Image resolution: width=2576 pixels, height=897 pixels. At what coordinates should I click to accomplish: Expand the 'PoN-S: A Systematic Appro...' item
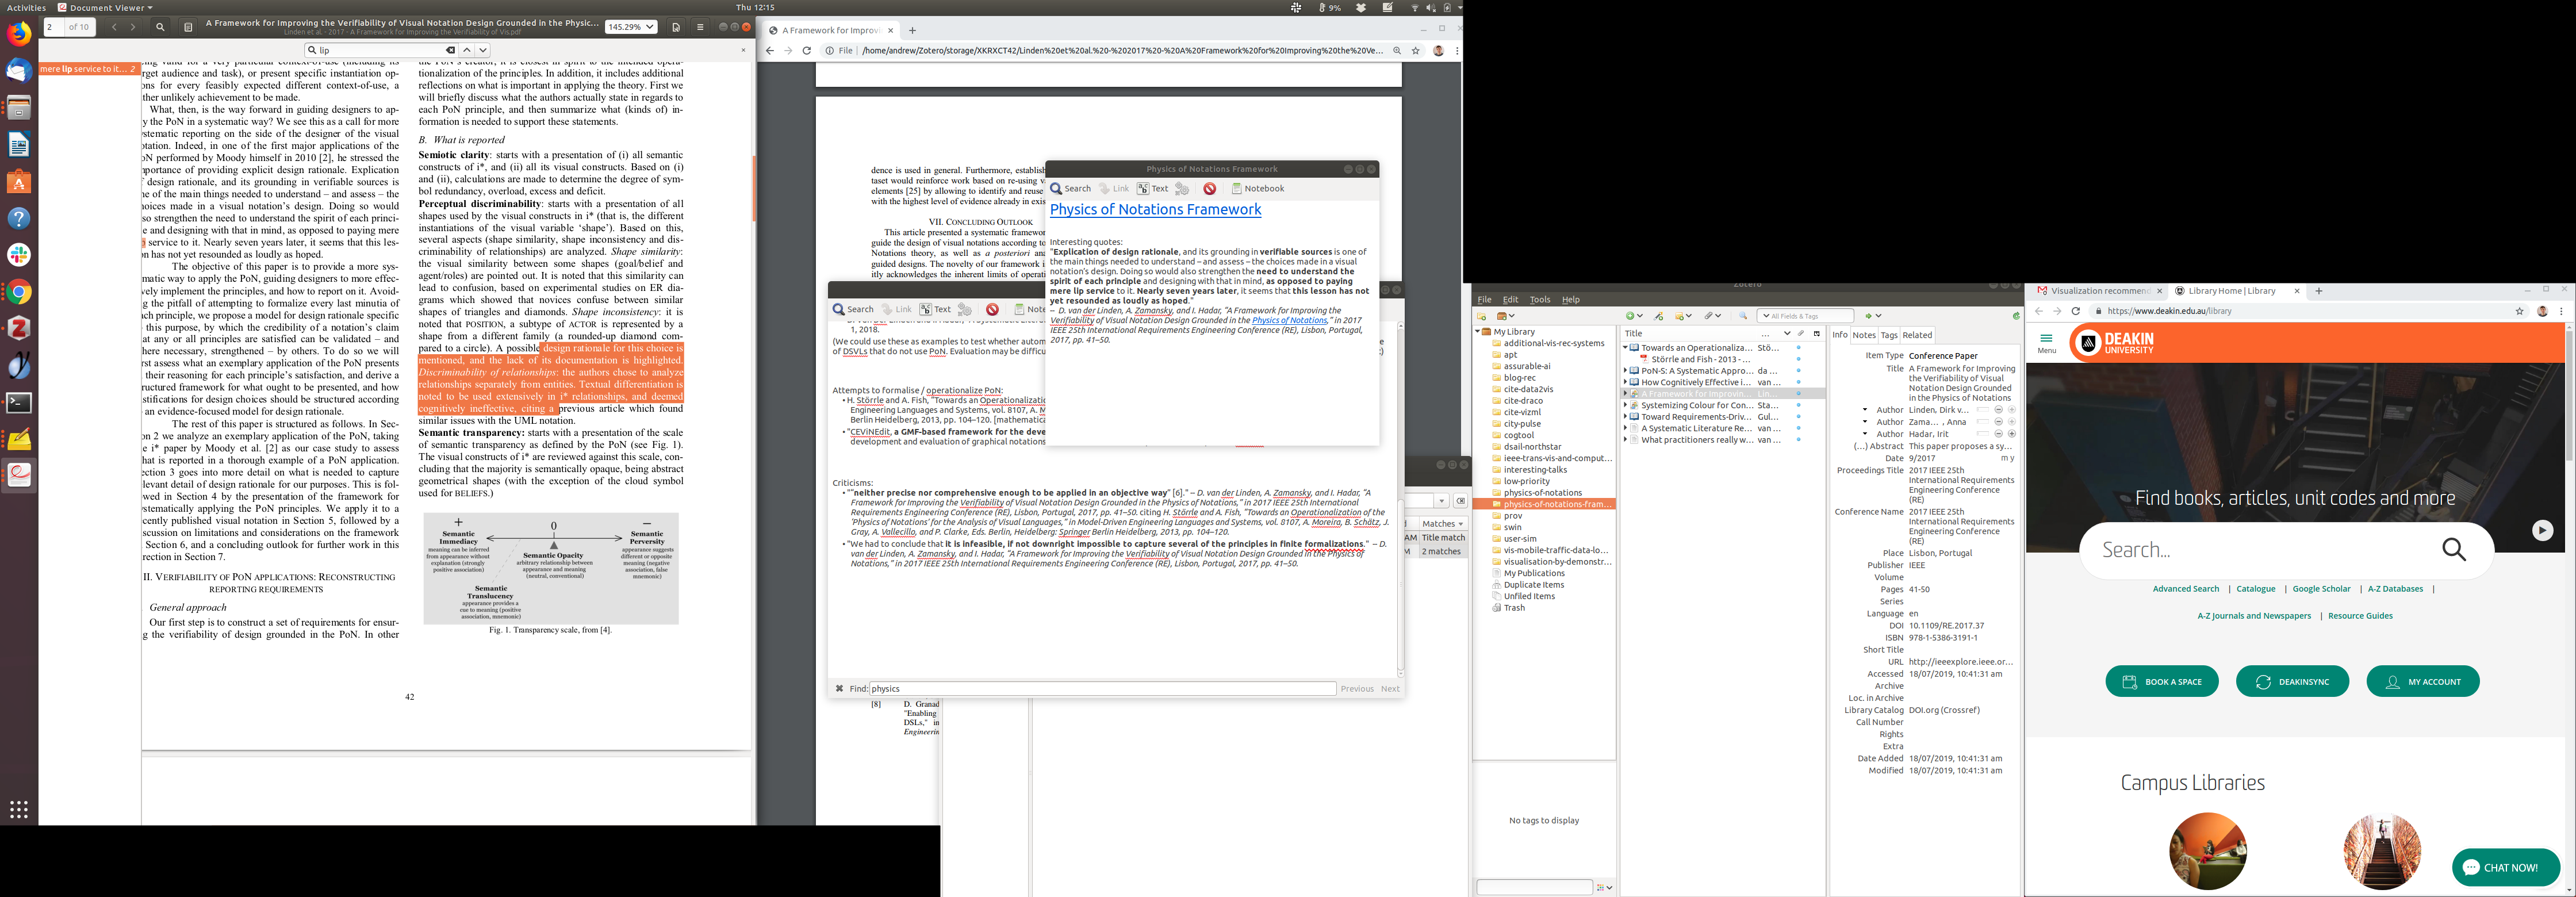coord(1625,371)
